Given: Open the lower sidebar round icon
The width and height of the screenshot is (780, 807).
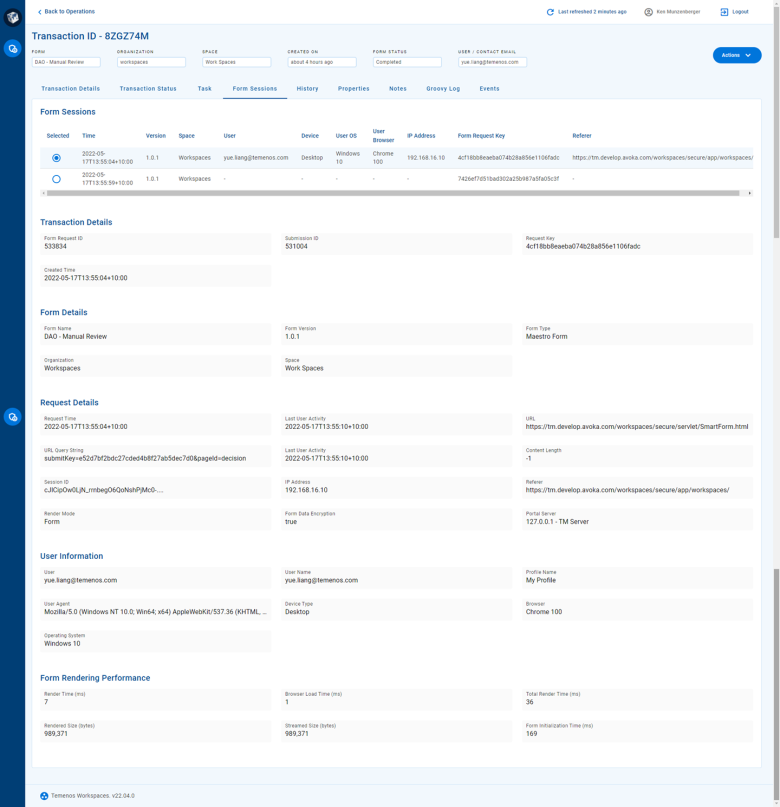Looking at the screenshot, I should click(x=12, y=417).
